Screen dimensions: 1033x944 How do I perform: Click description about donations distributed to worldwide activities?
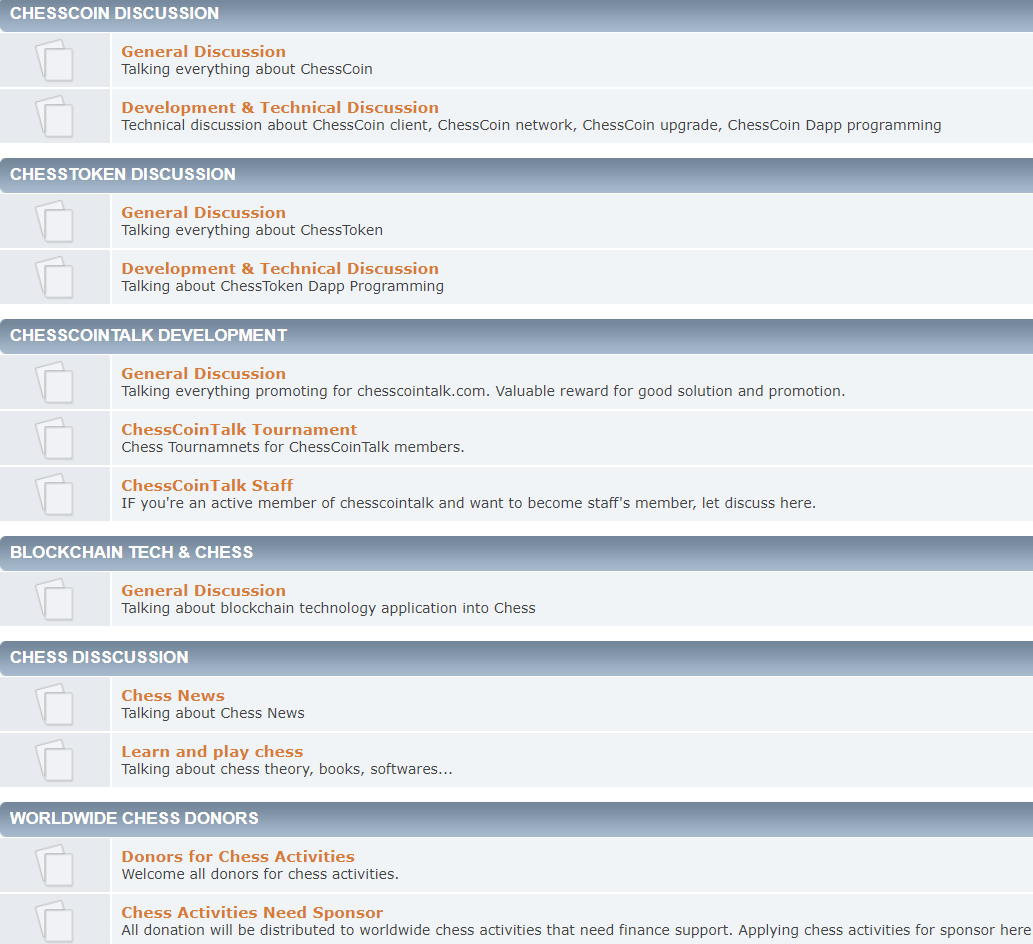[576, 930]
